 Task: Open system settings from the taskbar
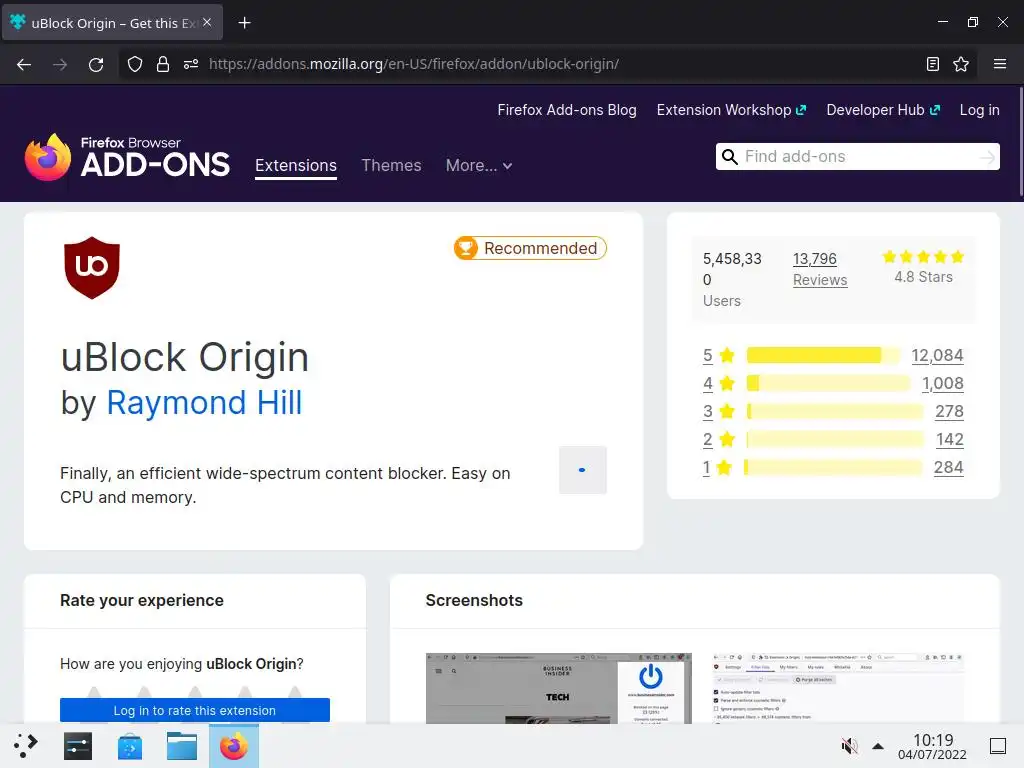click(x=78, y=746)
